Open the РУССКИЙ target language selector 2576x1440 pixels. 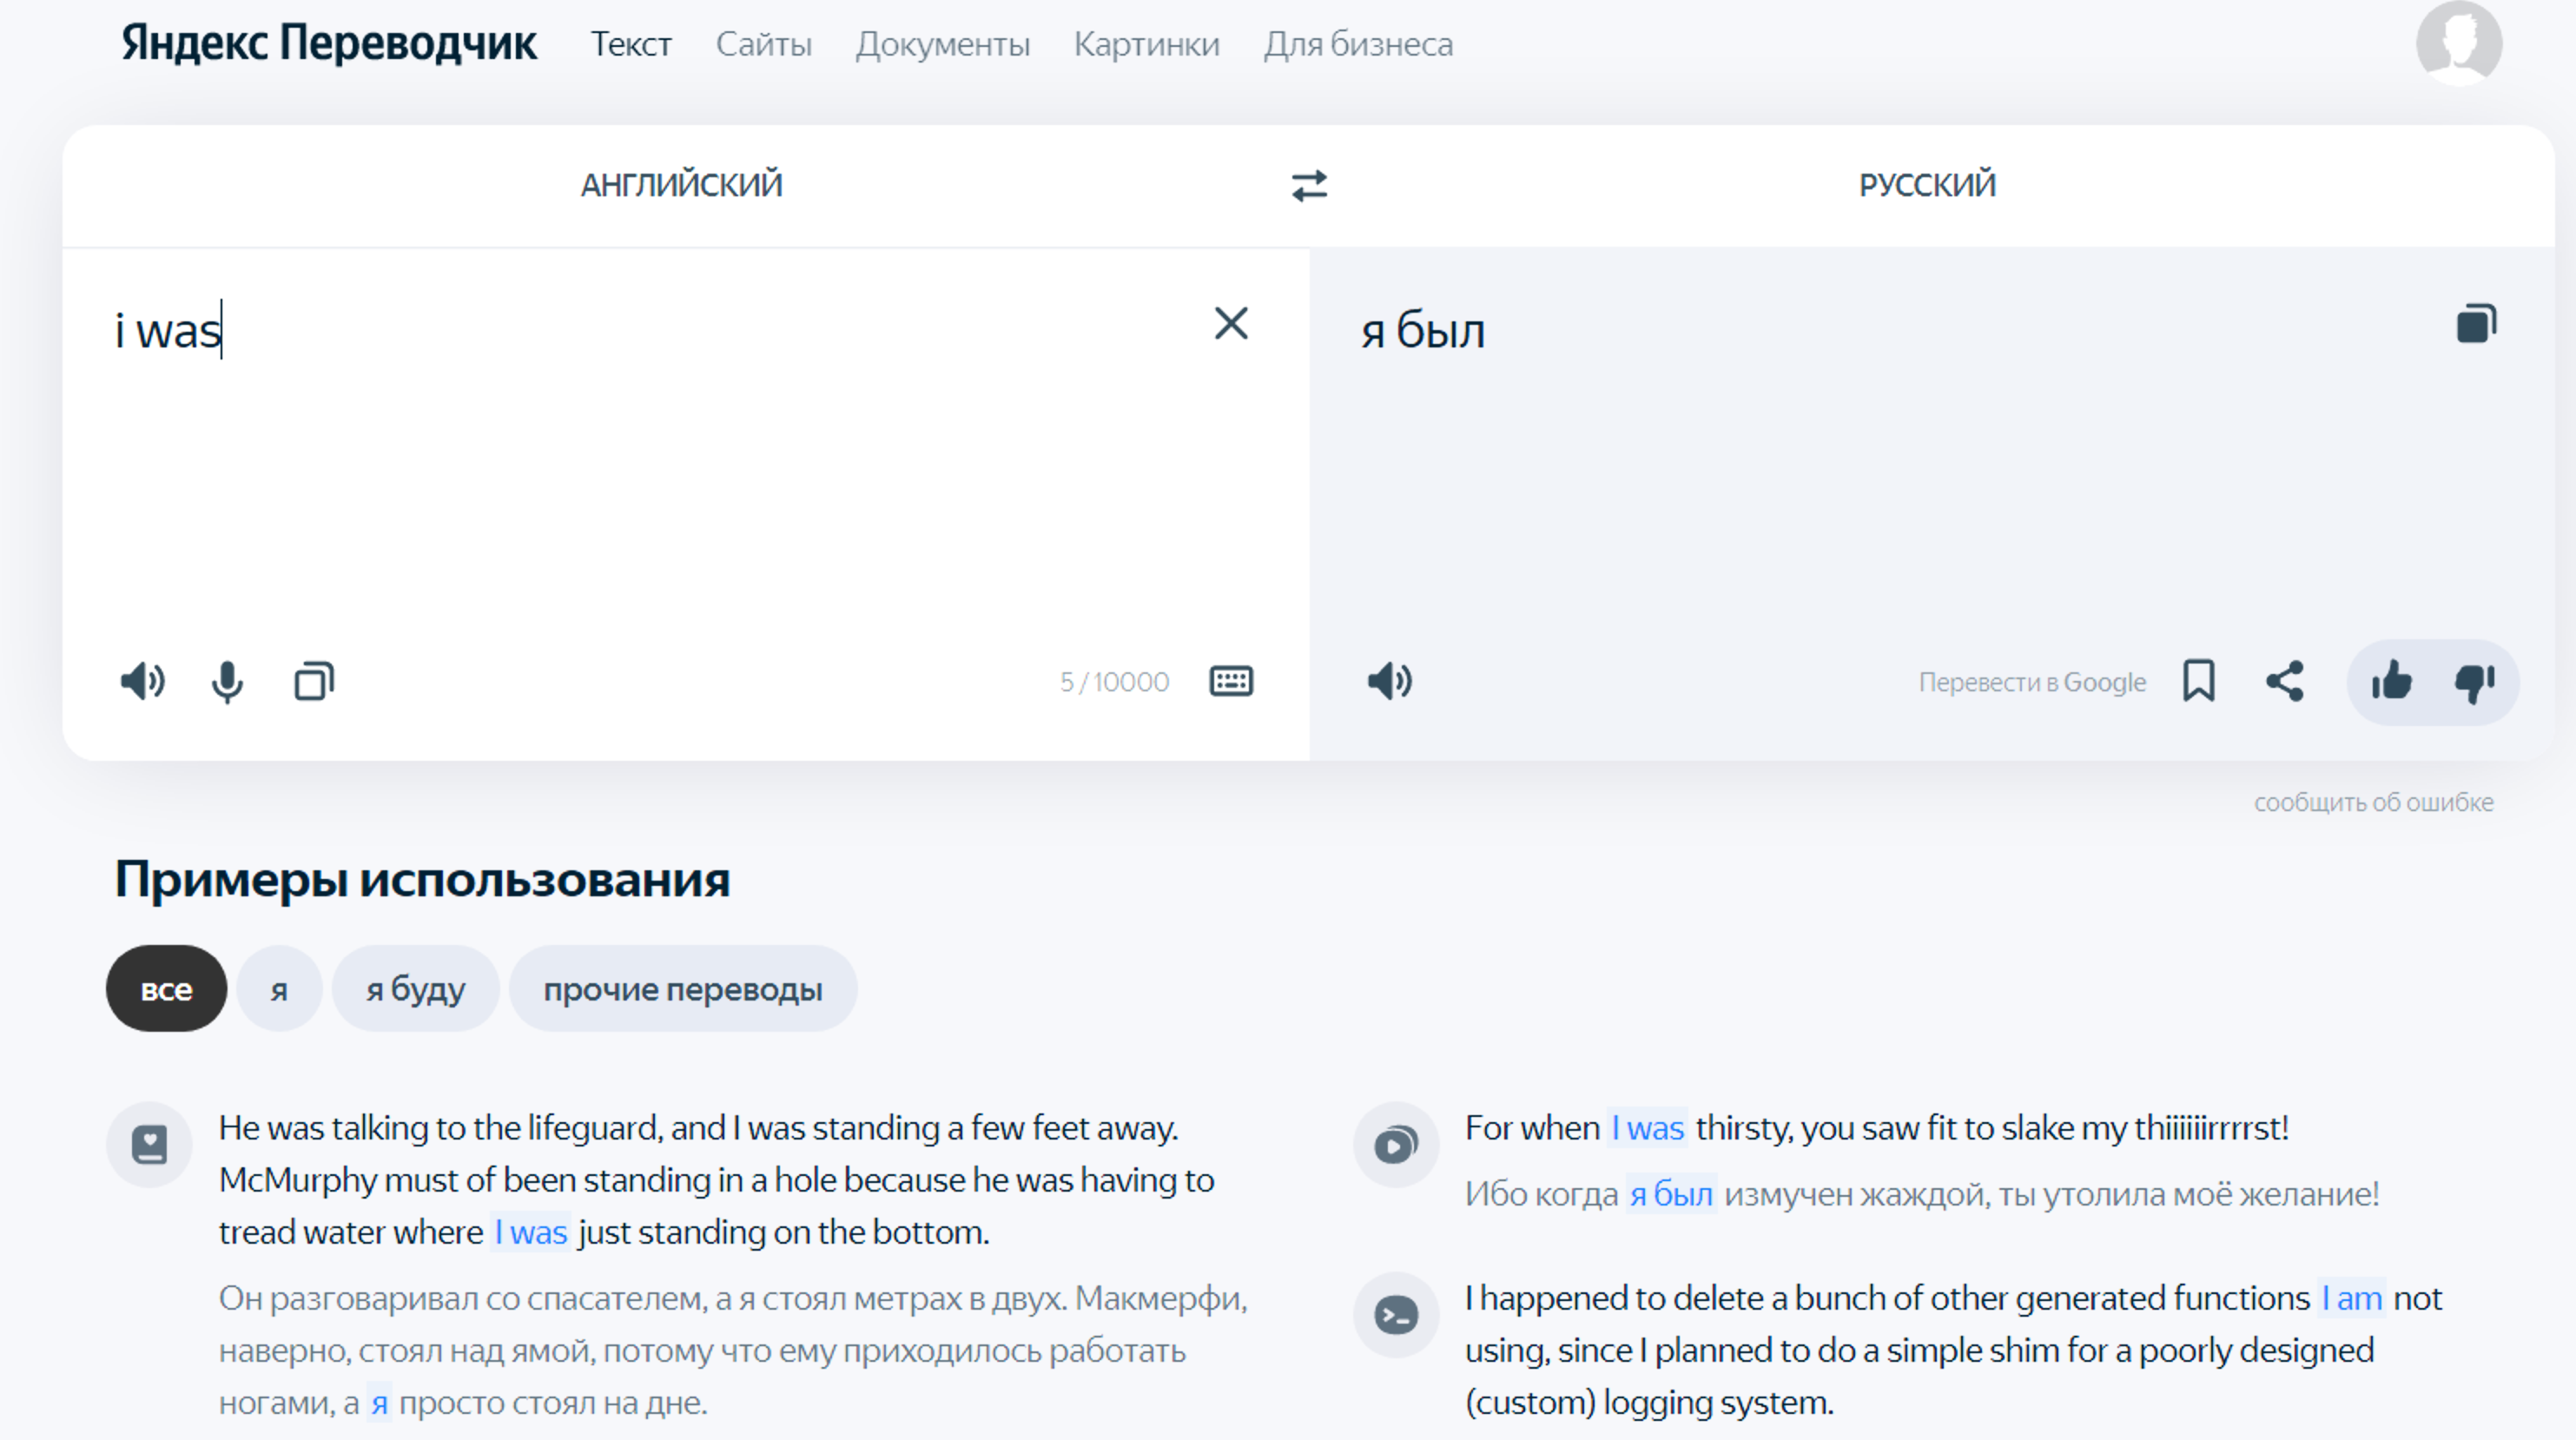(x=1927, y=185)
